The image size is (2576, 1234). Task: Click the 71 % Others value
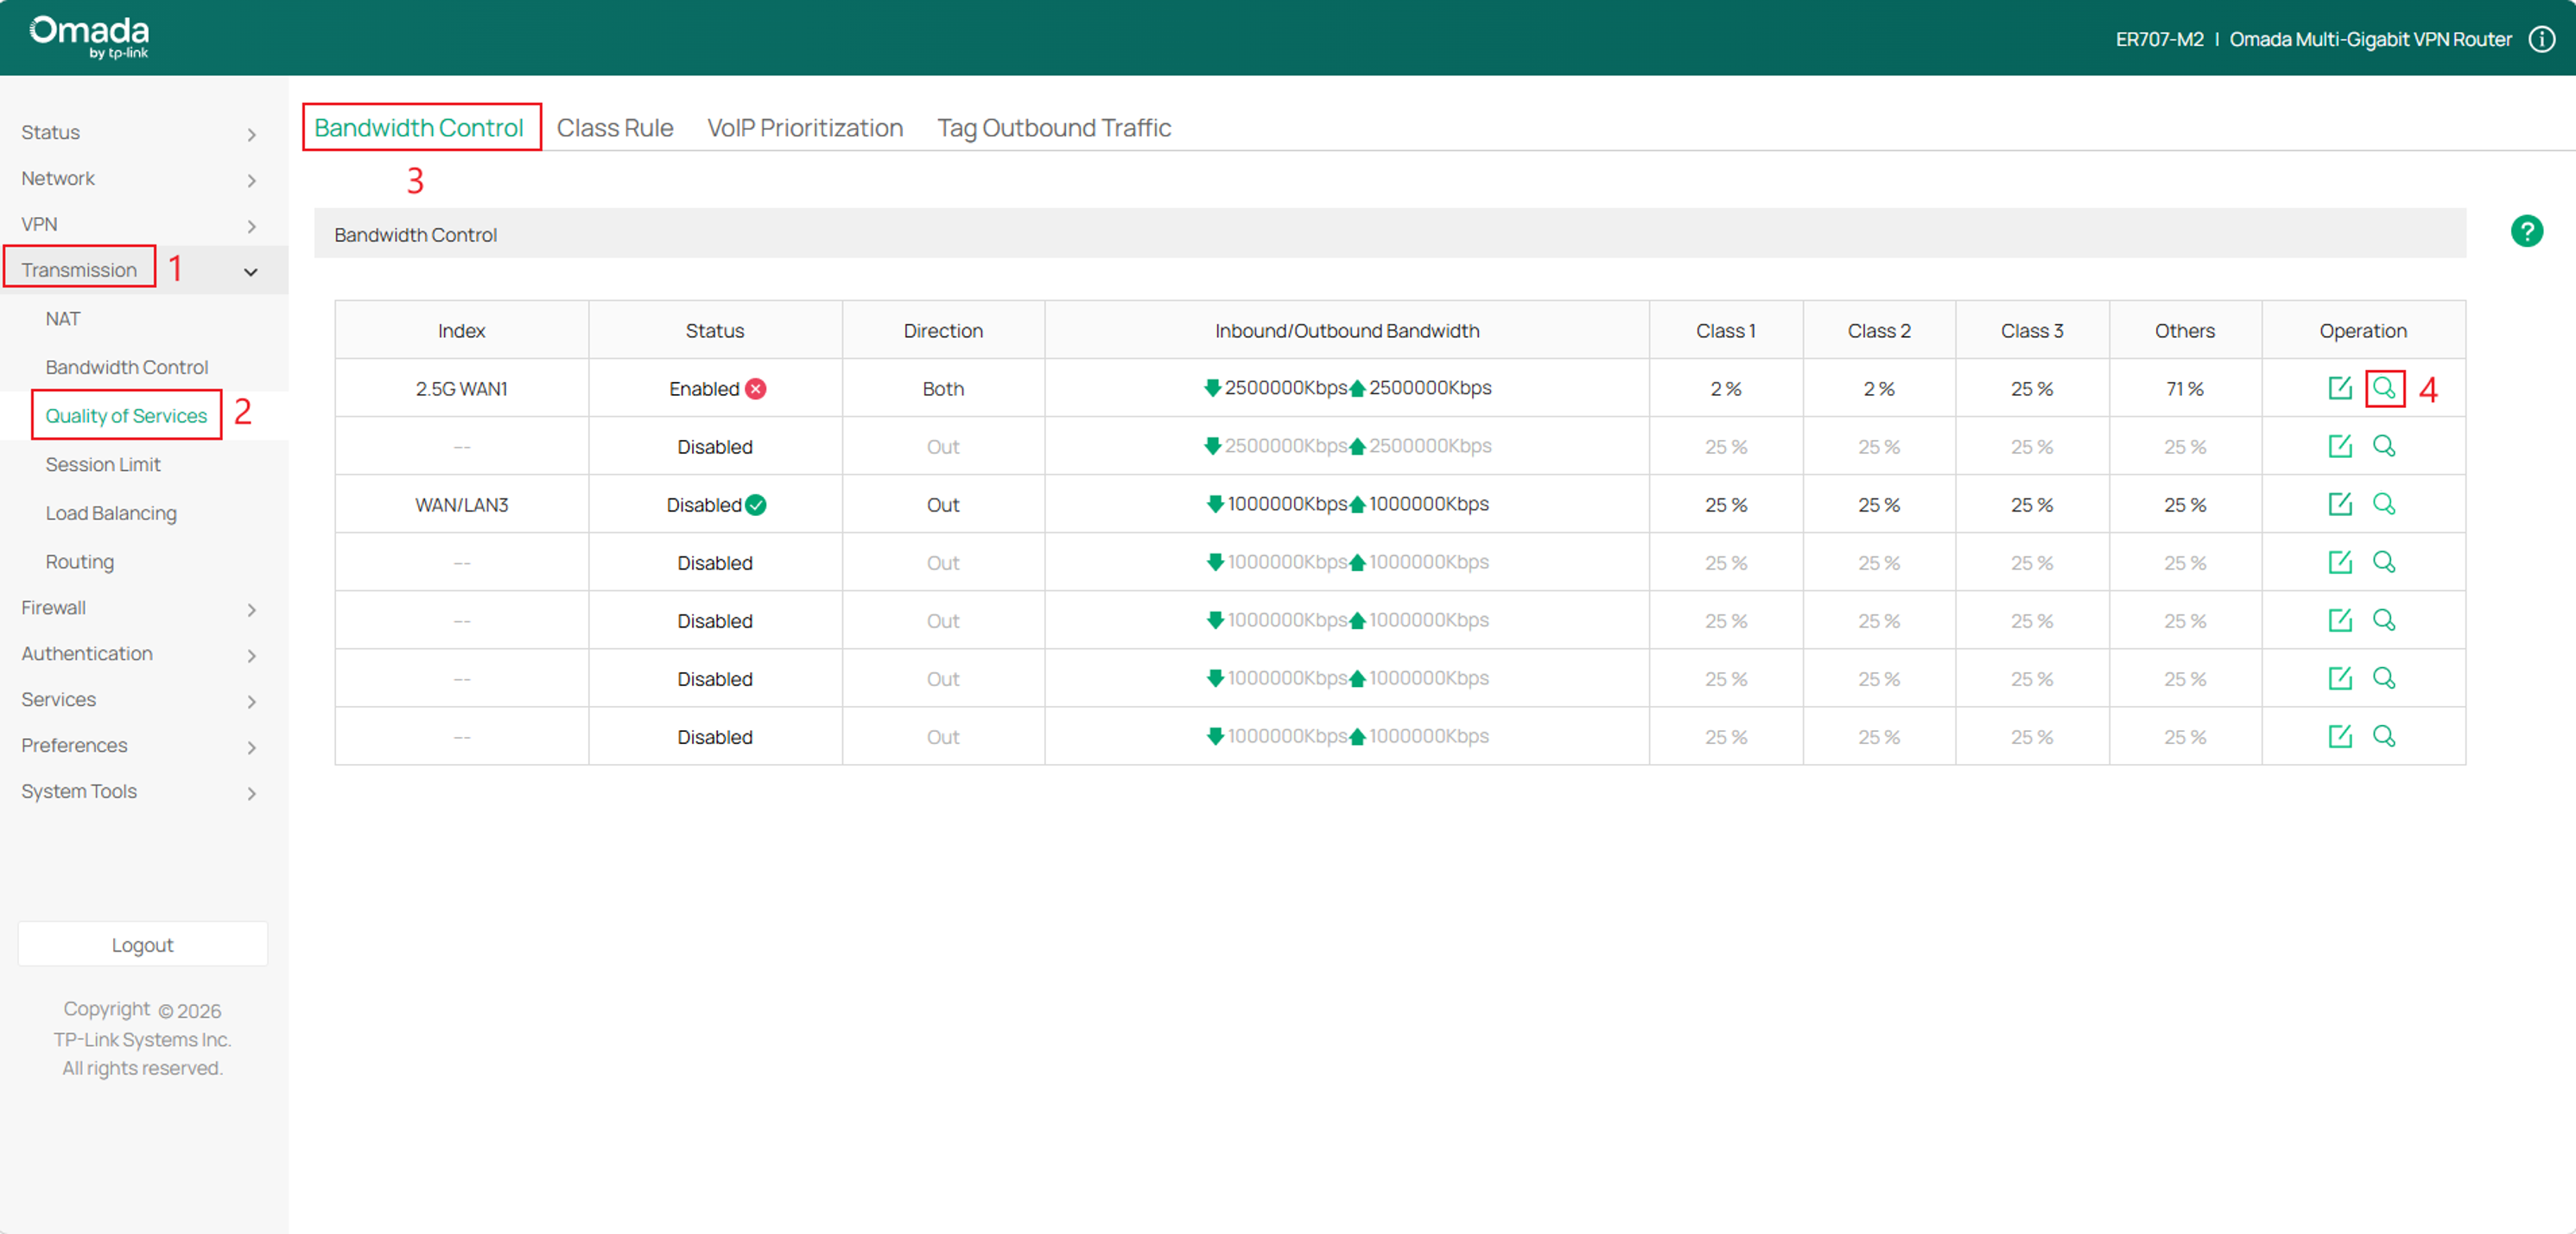tap(2185, 388)
